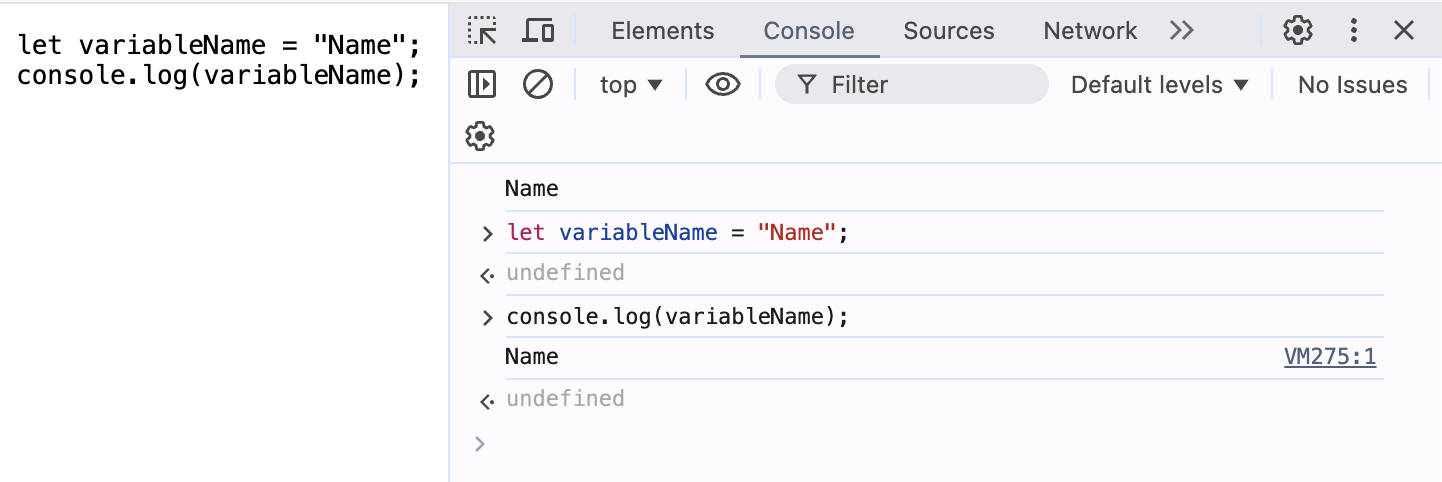Click the No Issues button

tap(1352, 85)
